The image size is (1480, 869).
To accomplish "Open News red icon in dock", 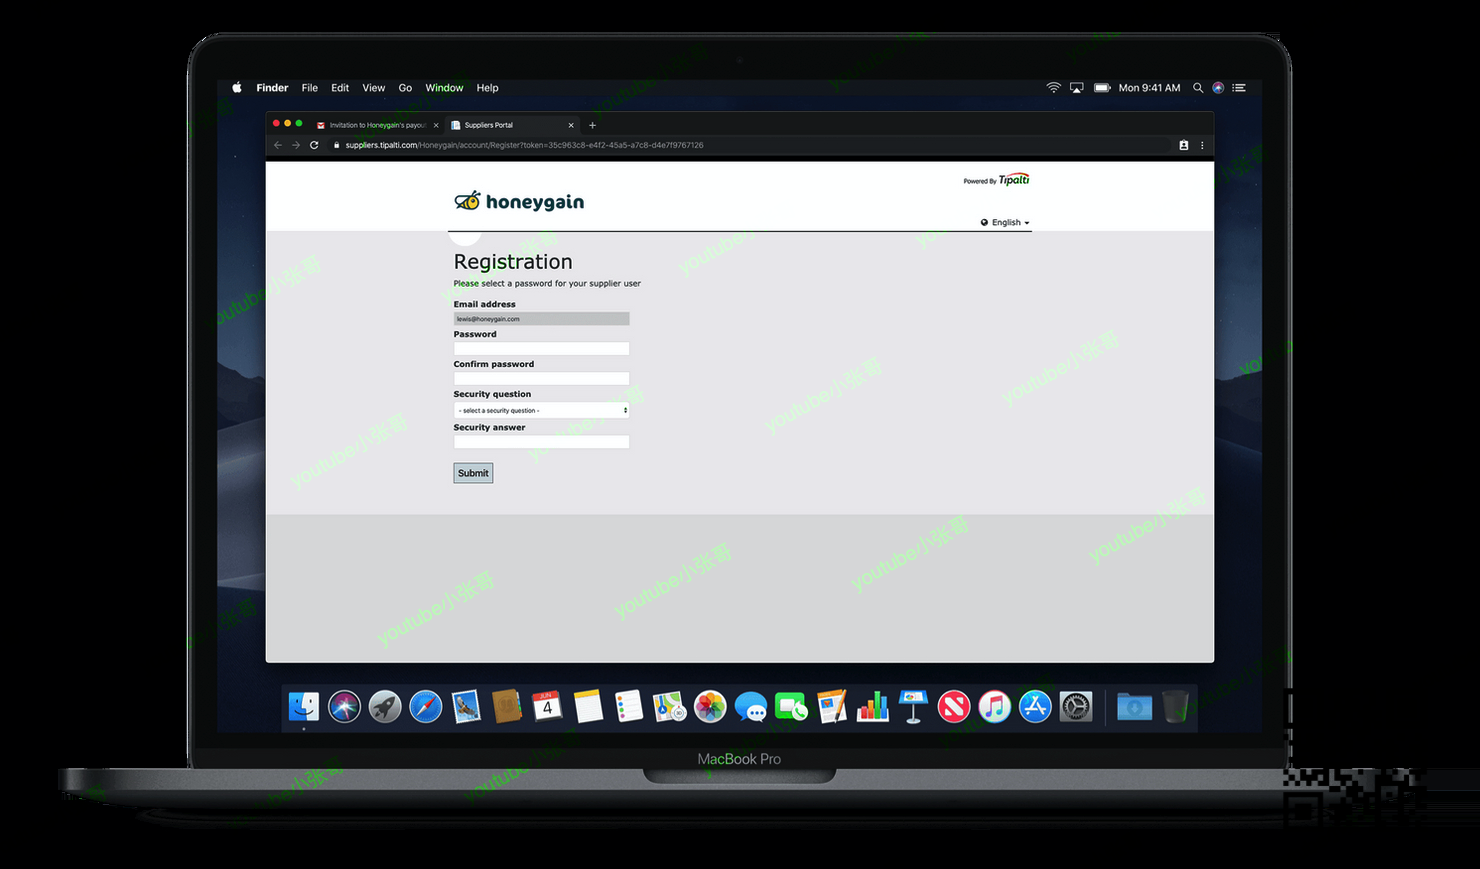I will tap(954, 706).
